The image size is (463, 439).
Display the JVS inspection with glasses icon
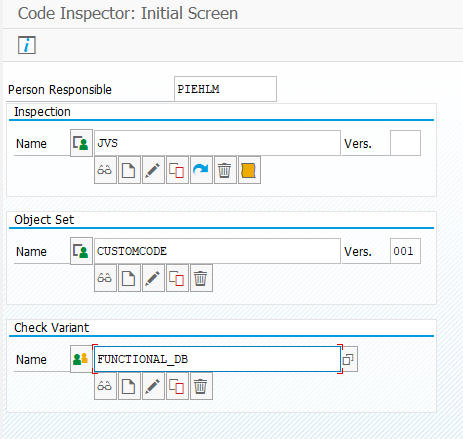(x=105, y=170)
